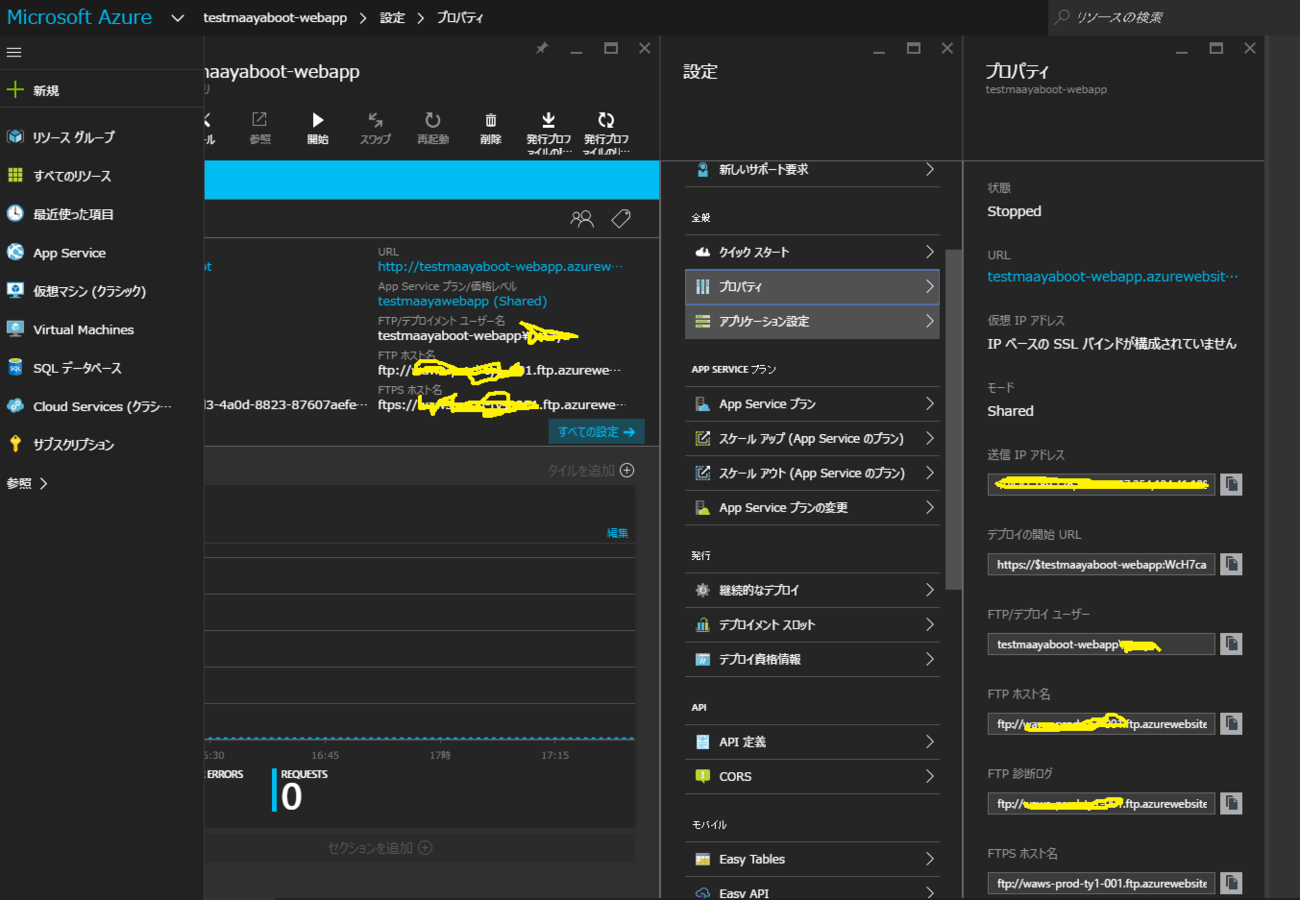Click the 設定 breadcrumb
Image resolution: width=1300 pixels, height=900 pixels.
tap(392, 18)
